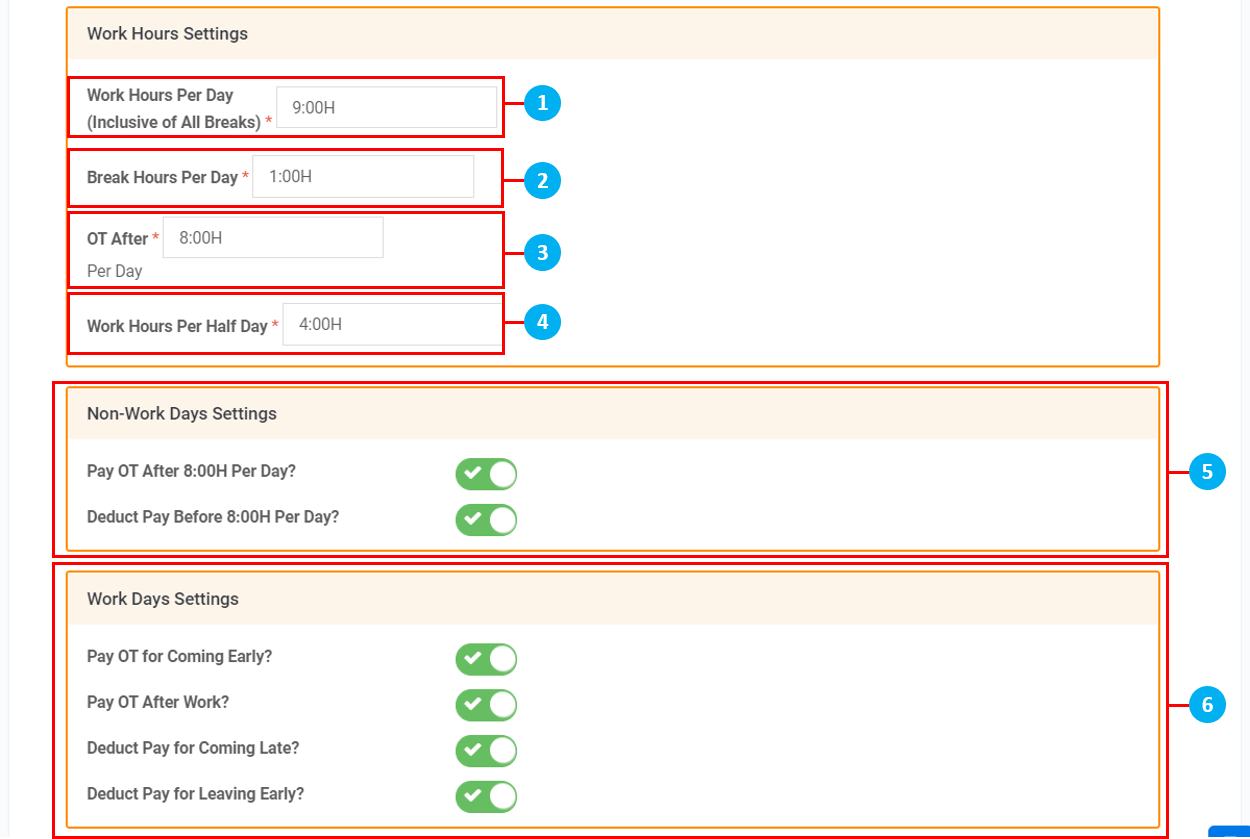Click the Break Hours Per Day input
Image resolution: width=1250 pixels, height=839 pixels.
[363, 177]
